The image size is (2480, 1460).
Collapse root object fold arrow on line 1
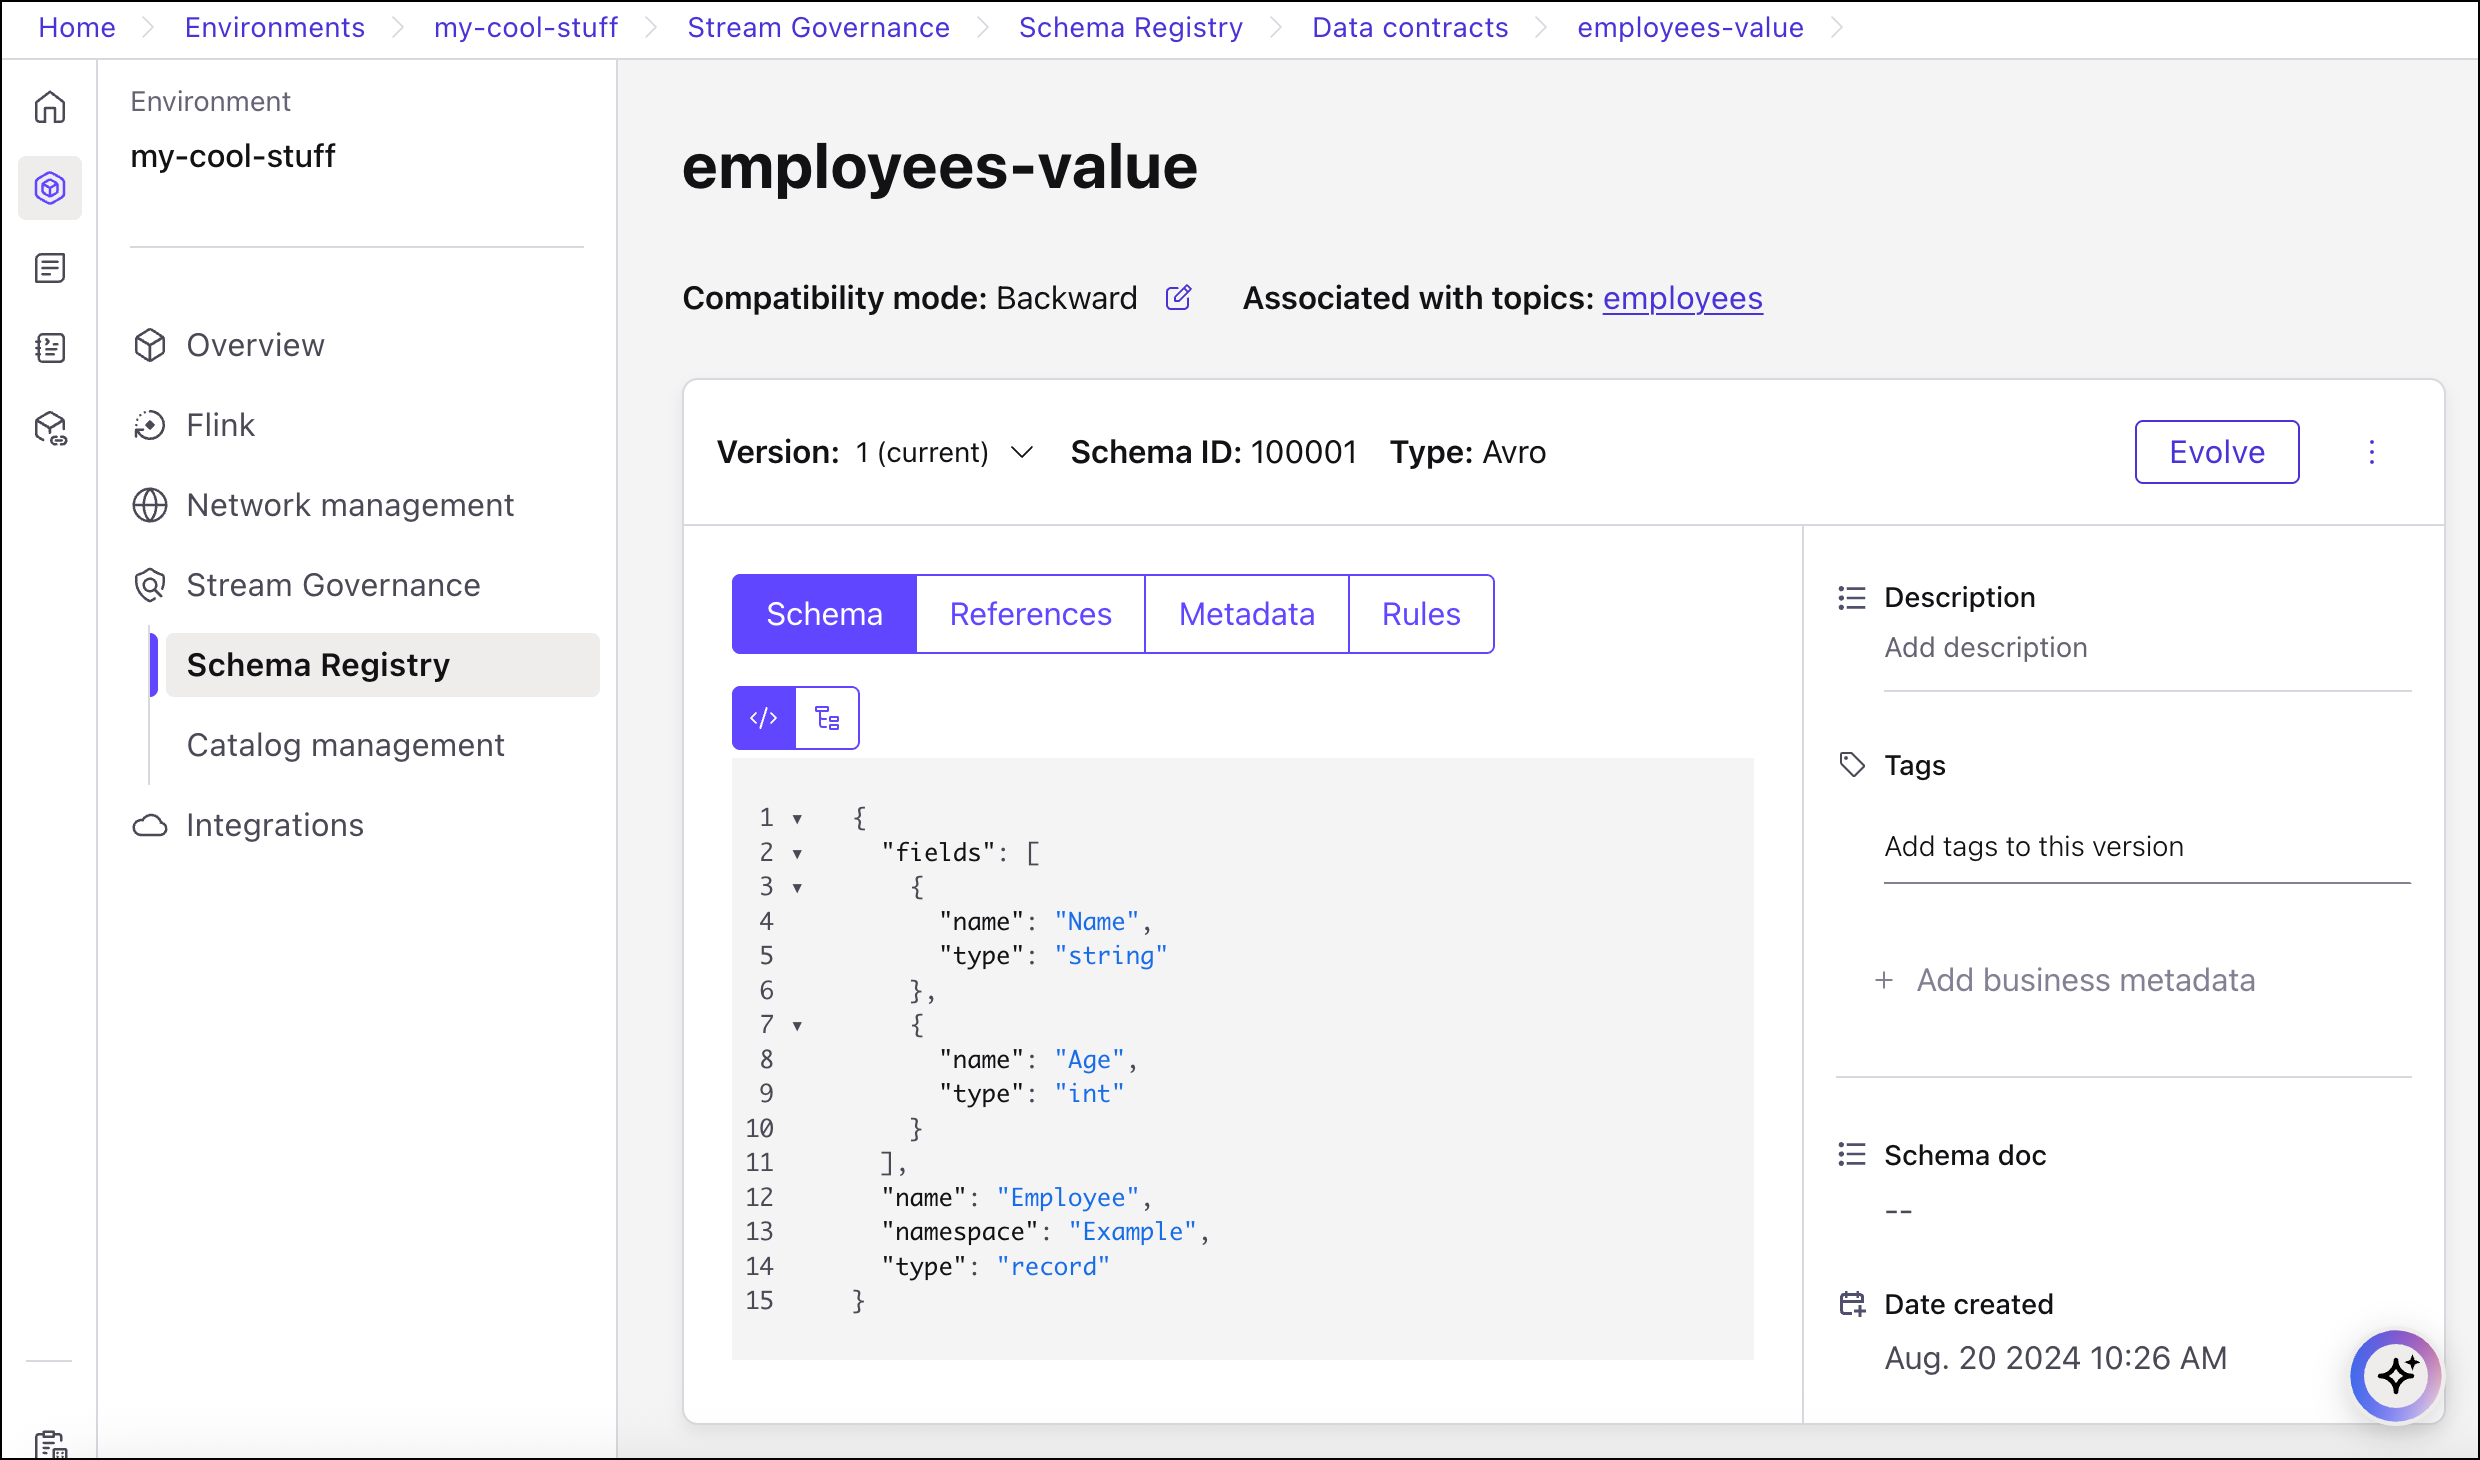pyautogui.click(x=797, y=818)
